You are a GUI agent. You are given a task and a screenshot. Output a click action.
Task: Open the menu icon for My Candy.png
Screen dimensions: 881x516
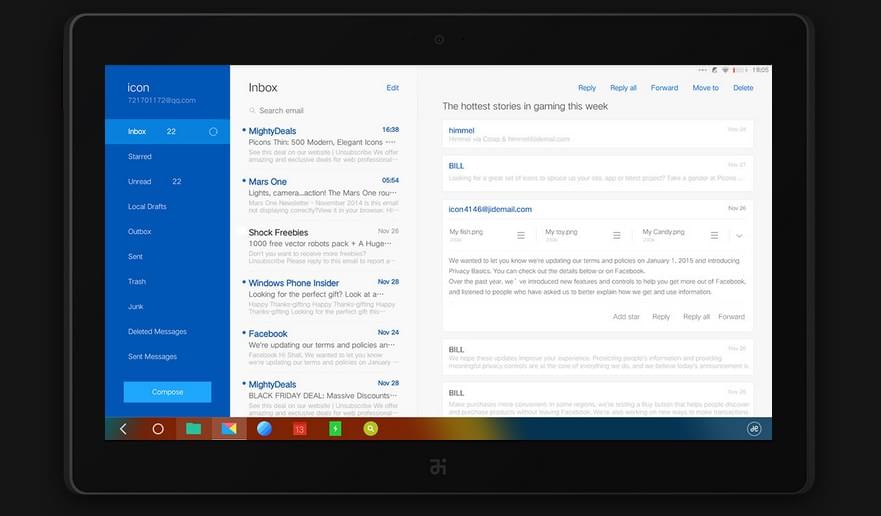(714, 236)
